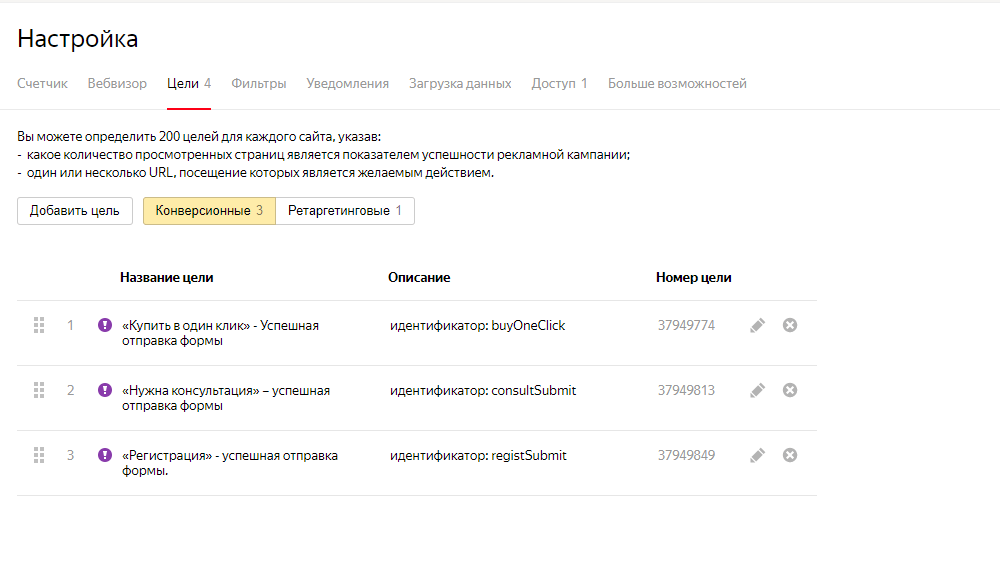Delete the consultSubmit goal
The height and width of the screenshot is (563, 1000).
tap(790, 390)
